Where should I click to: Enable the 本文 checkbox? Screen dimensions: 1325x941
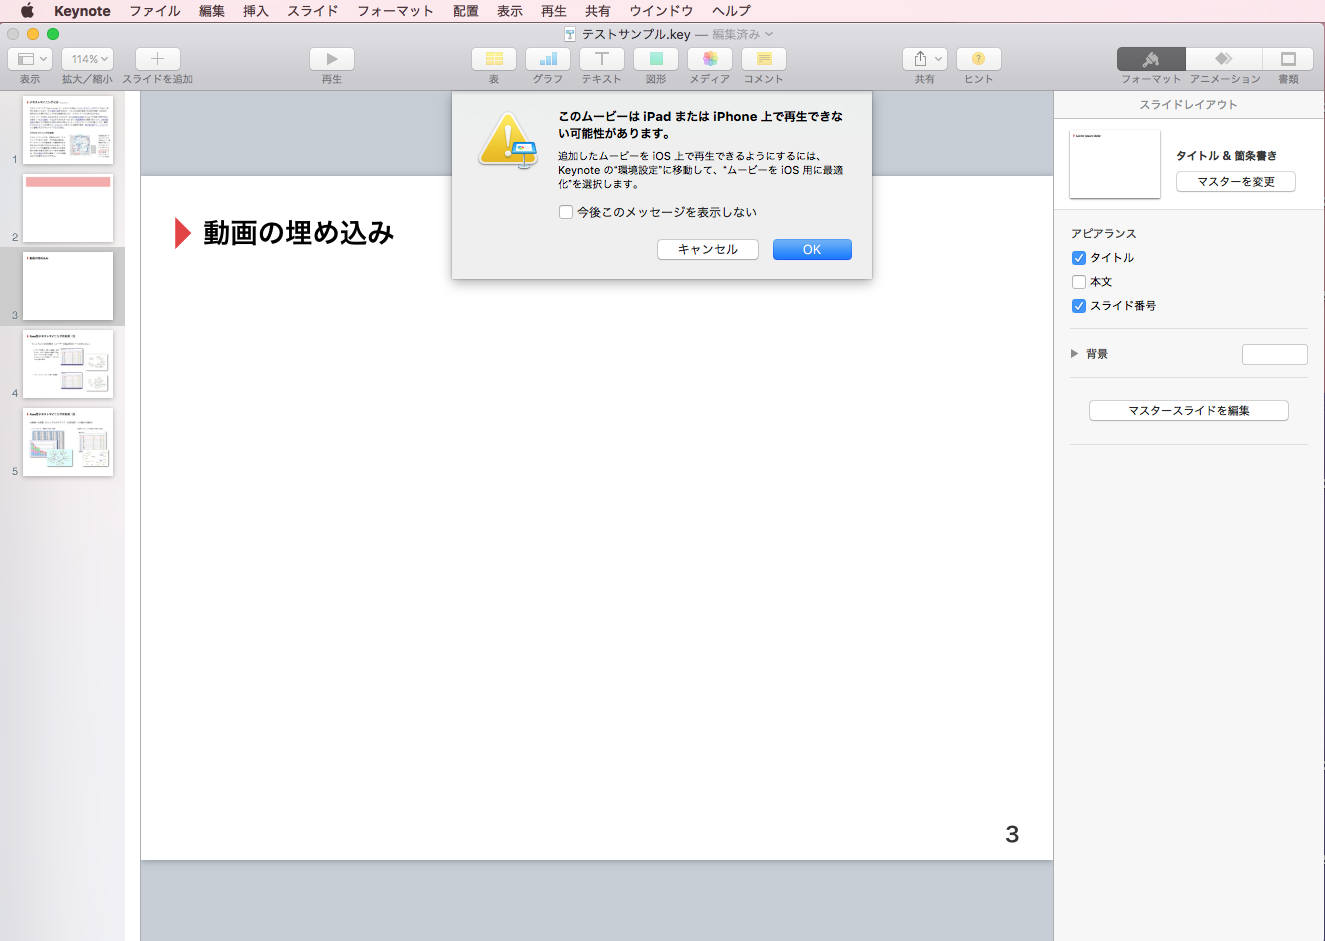coord(1079,282)
